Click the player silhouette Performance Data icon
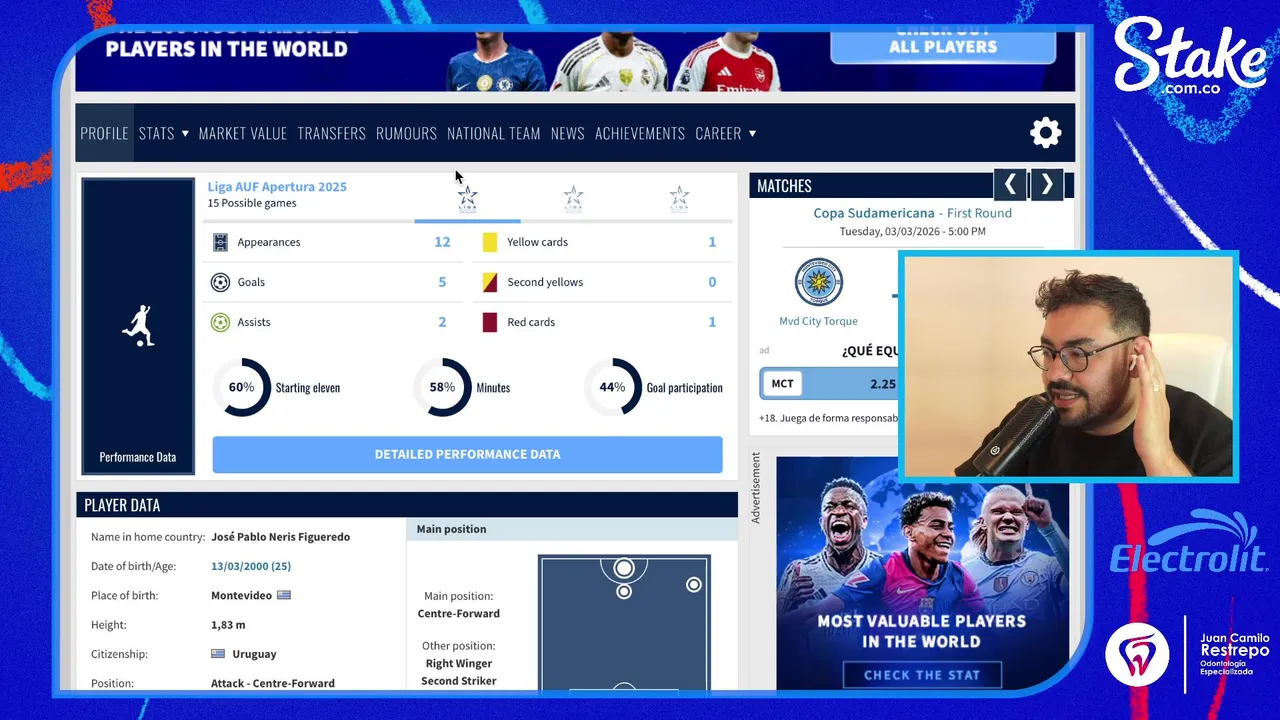 138,326
